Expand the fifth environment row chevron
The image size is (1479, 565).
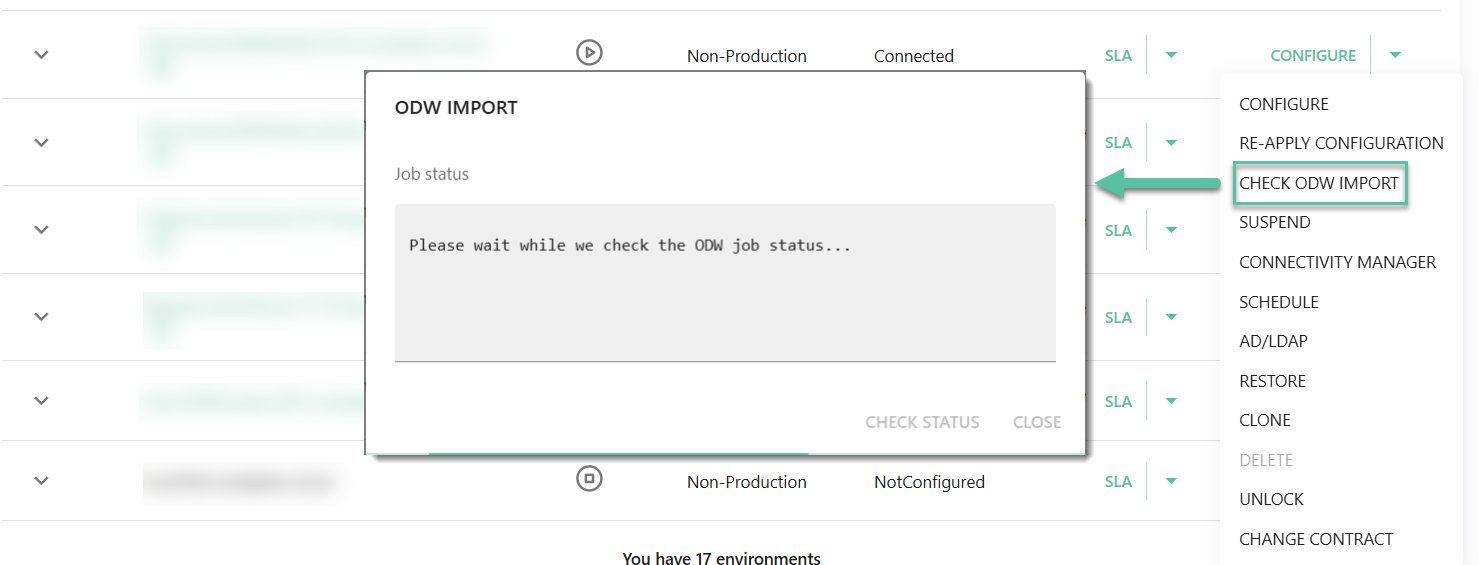(41, 400)
